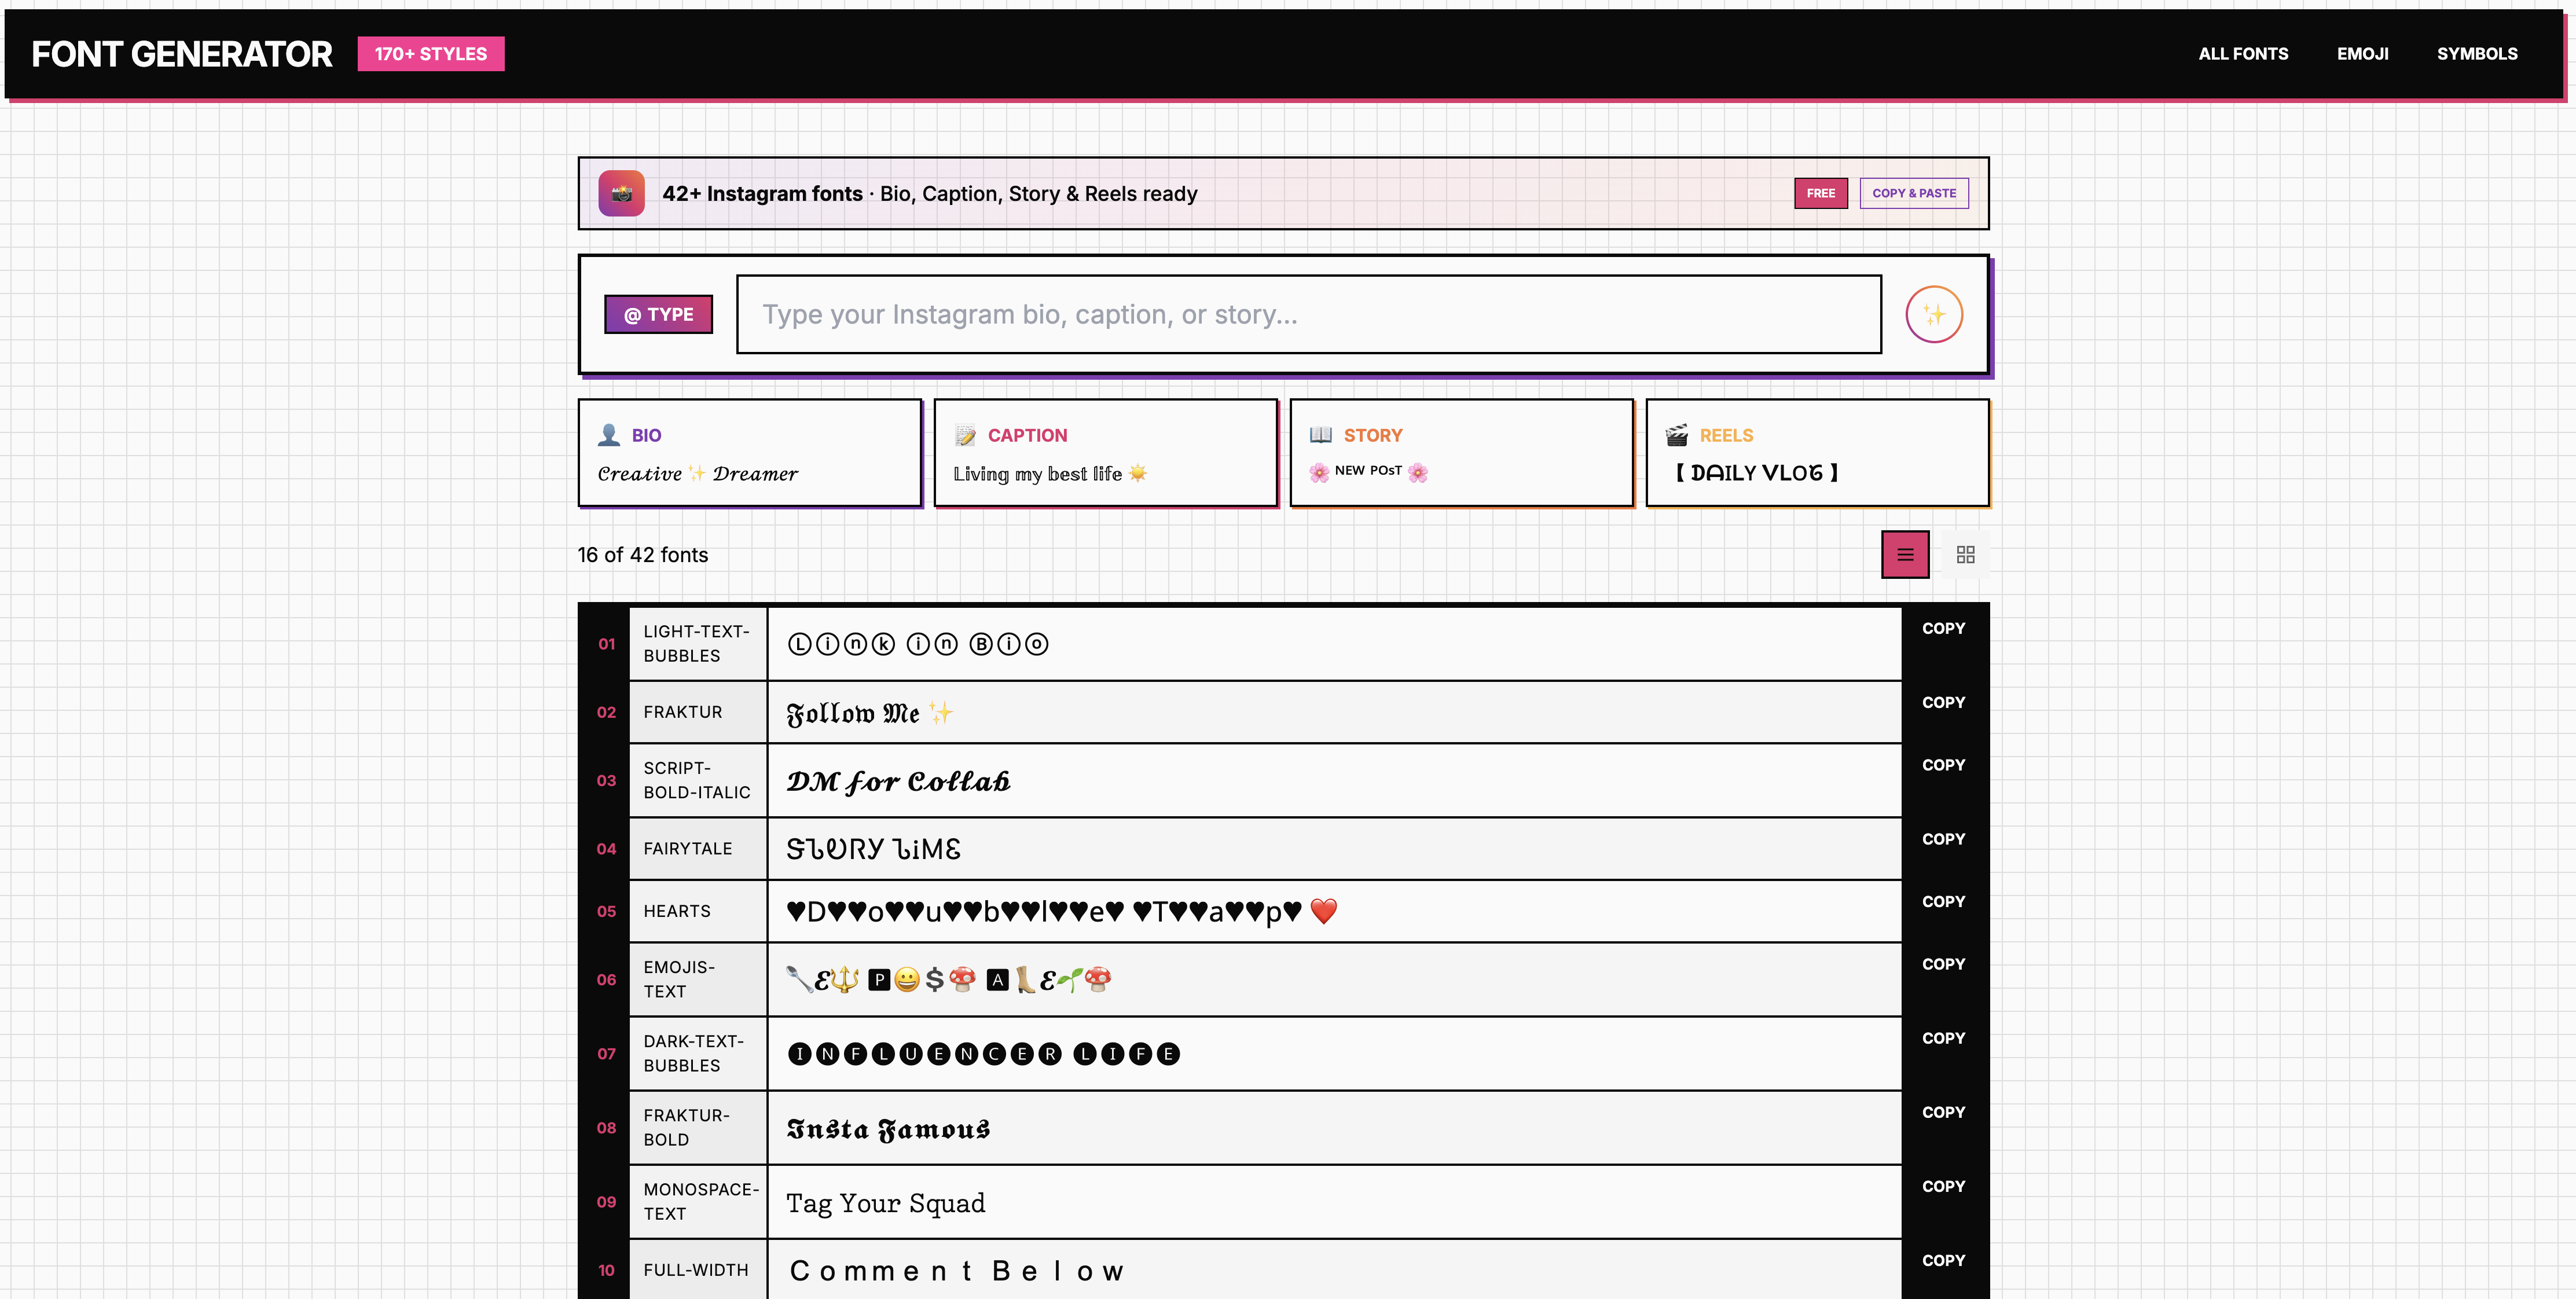The height and width of the screenshot is (1299, 2576).
Task: Copy the MONOSPACE-TEXT Tag Your Squad font
Action: (x=1943, y=1186)
